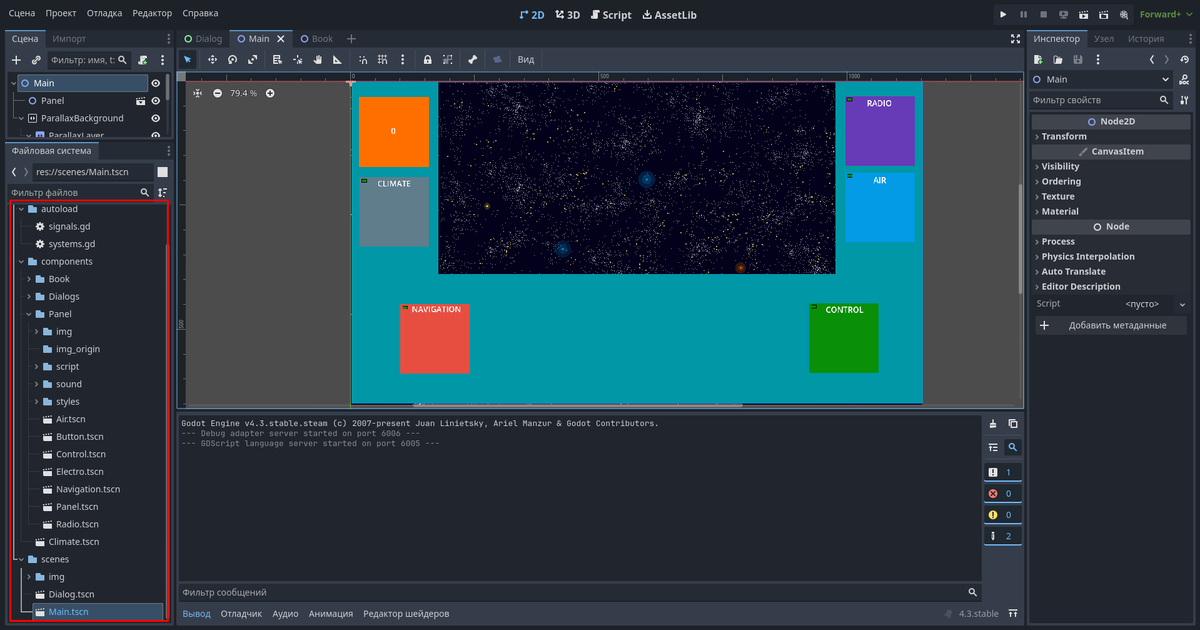1200x630 pixels.
Task: Create a new resource in Inspector
Action: 1040,60
